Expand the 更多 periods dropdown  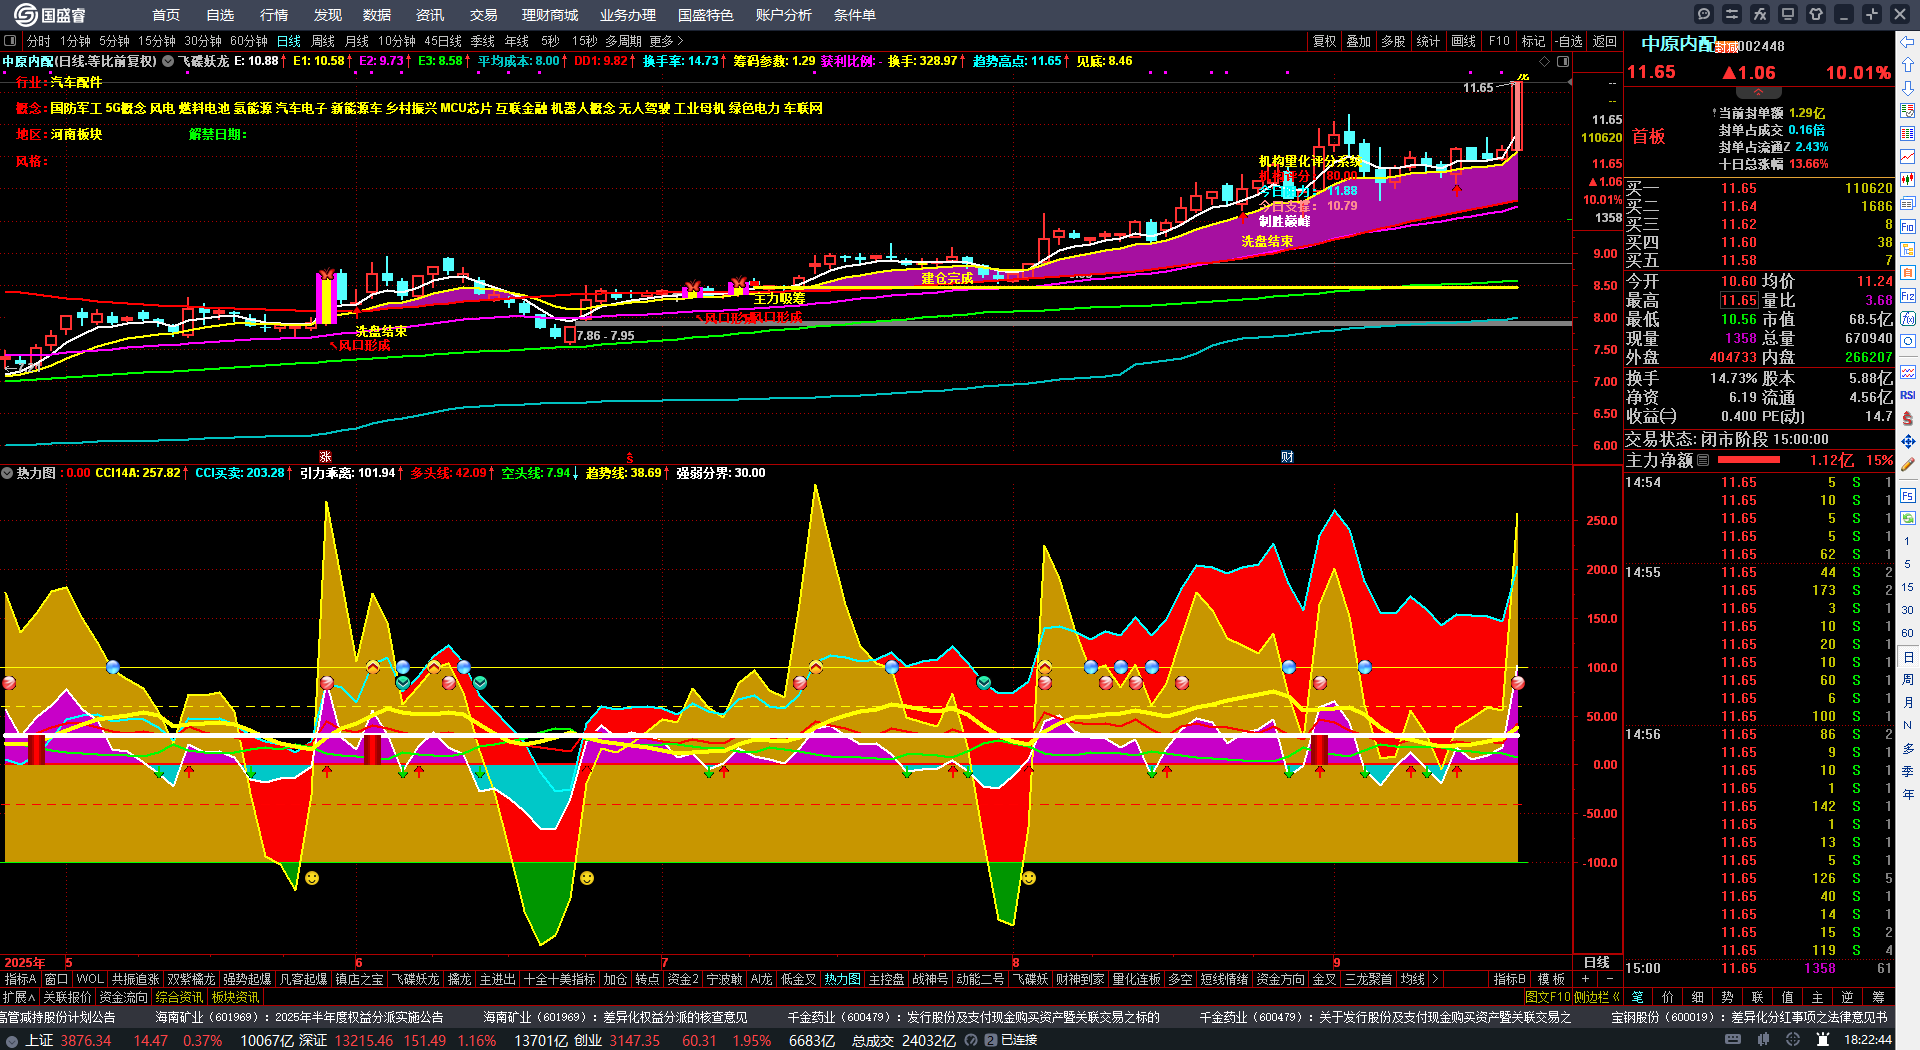click(666, 41)
